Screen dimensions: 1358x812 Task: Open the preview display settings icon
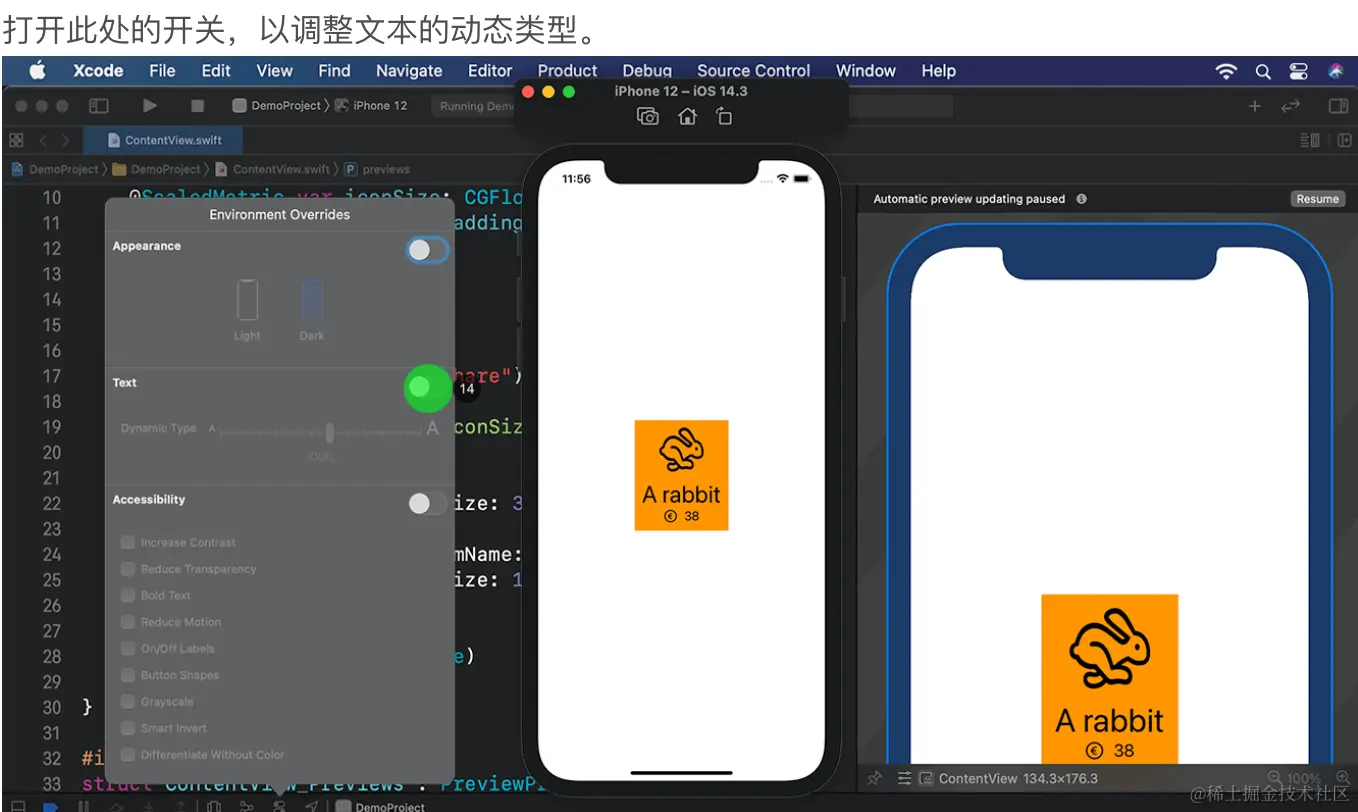[905, 778]
